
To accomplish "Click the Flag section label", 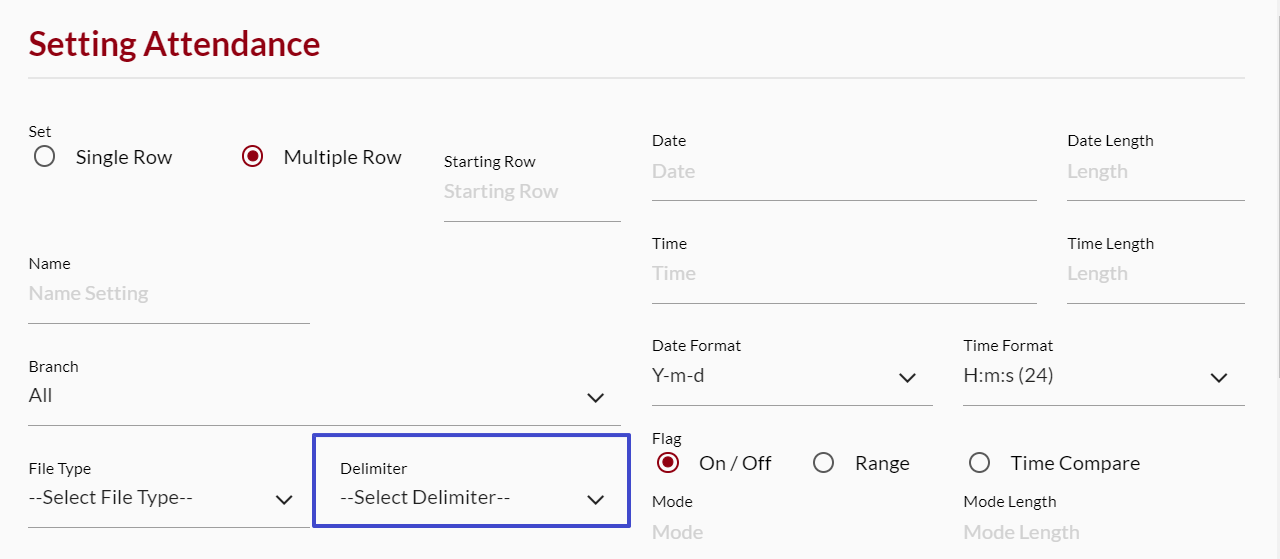I will (666, 439).
